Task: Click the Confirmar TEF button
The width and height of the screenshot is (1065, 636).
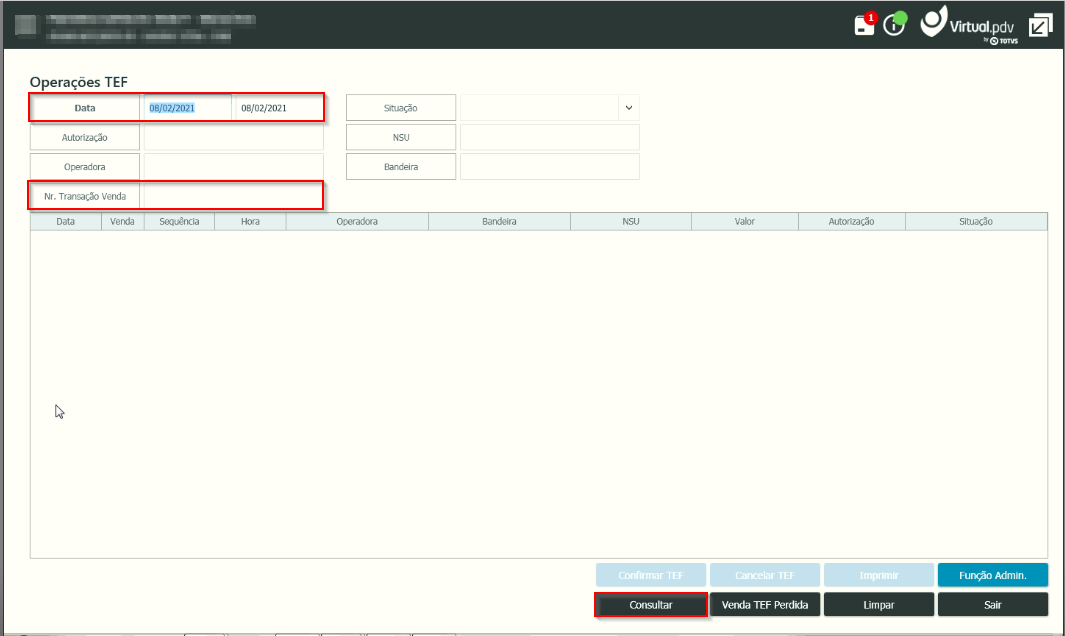Action: (x=651, y=575)
